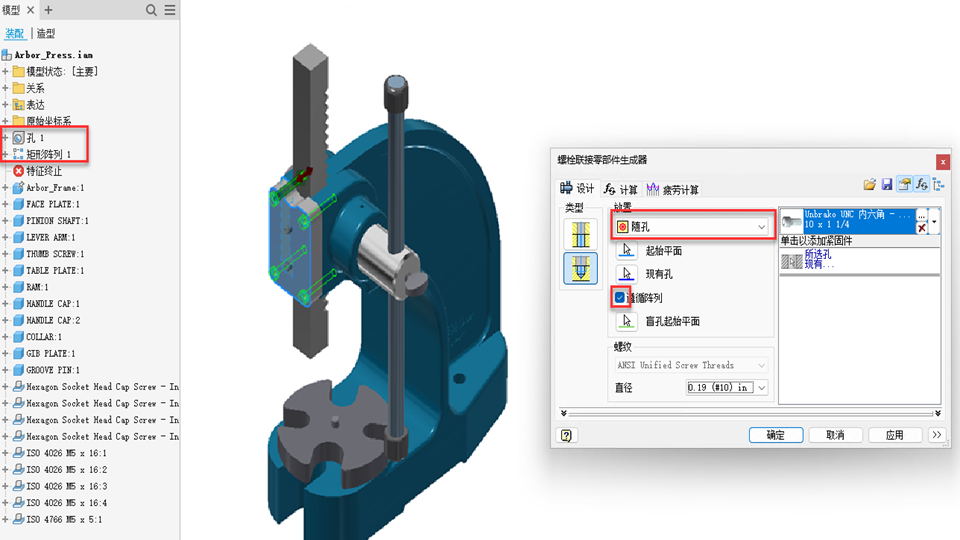The width and height of the screenshot is (960, 540).
Task: Toggle the fx calculation icon in dialog toolbar
Action: pos(921,184)
